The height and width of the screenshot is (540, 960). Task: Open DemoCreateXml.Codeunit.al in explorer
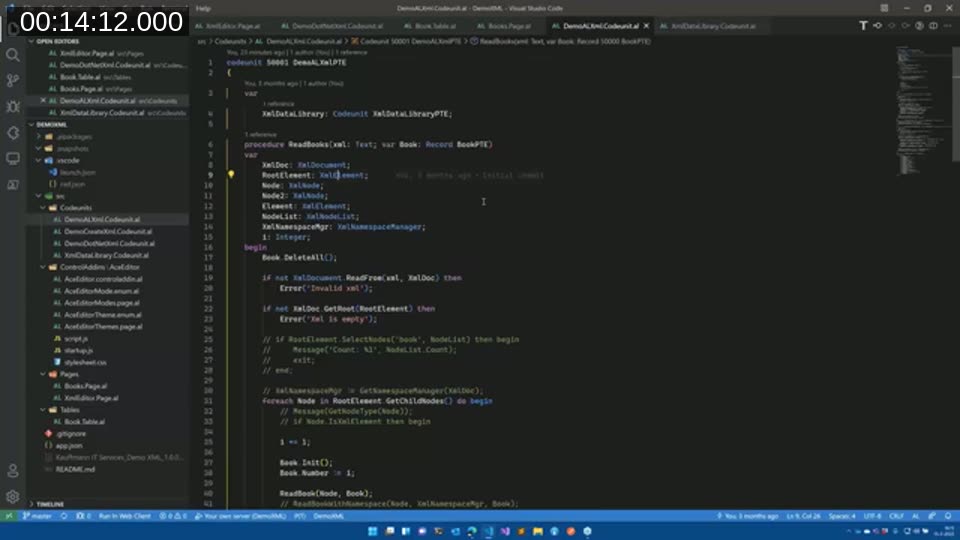coord(108,231)
